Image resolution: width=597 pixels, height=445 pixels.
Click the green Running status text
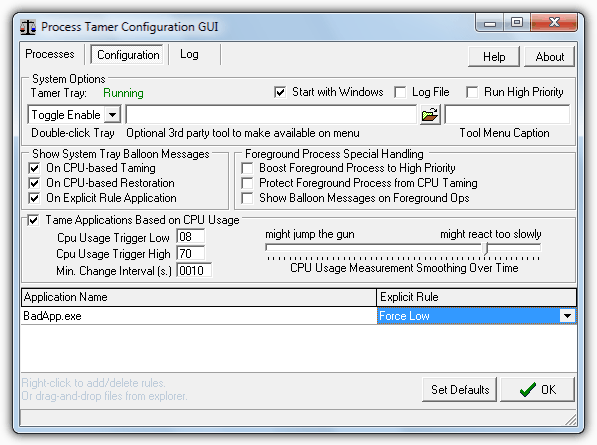point(123,93)
